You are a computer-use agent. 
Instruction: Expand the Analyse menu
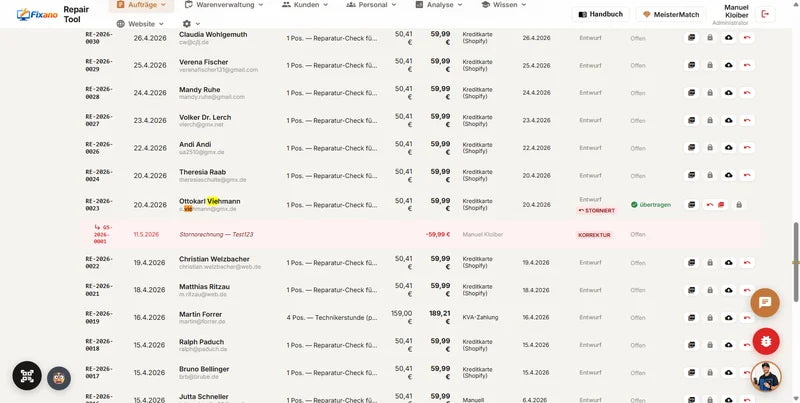click(438, 5)
